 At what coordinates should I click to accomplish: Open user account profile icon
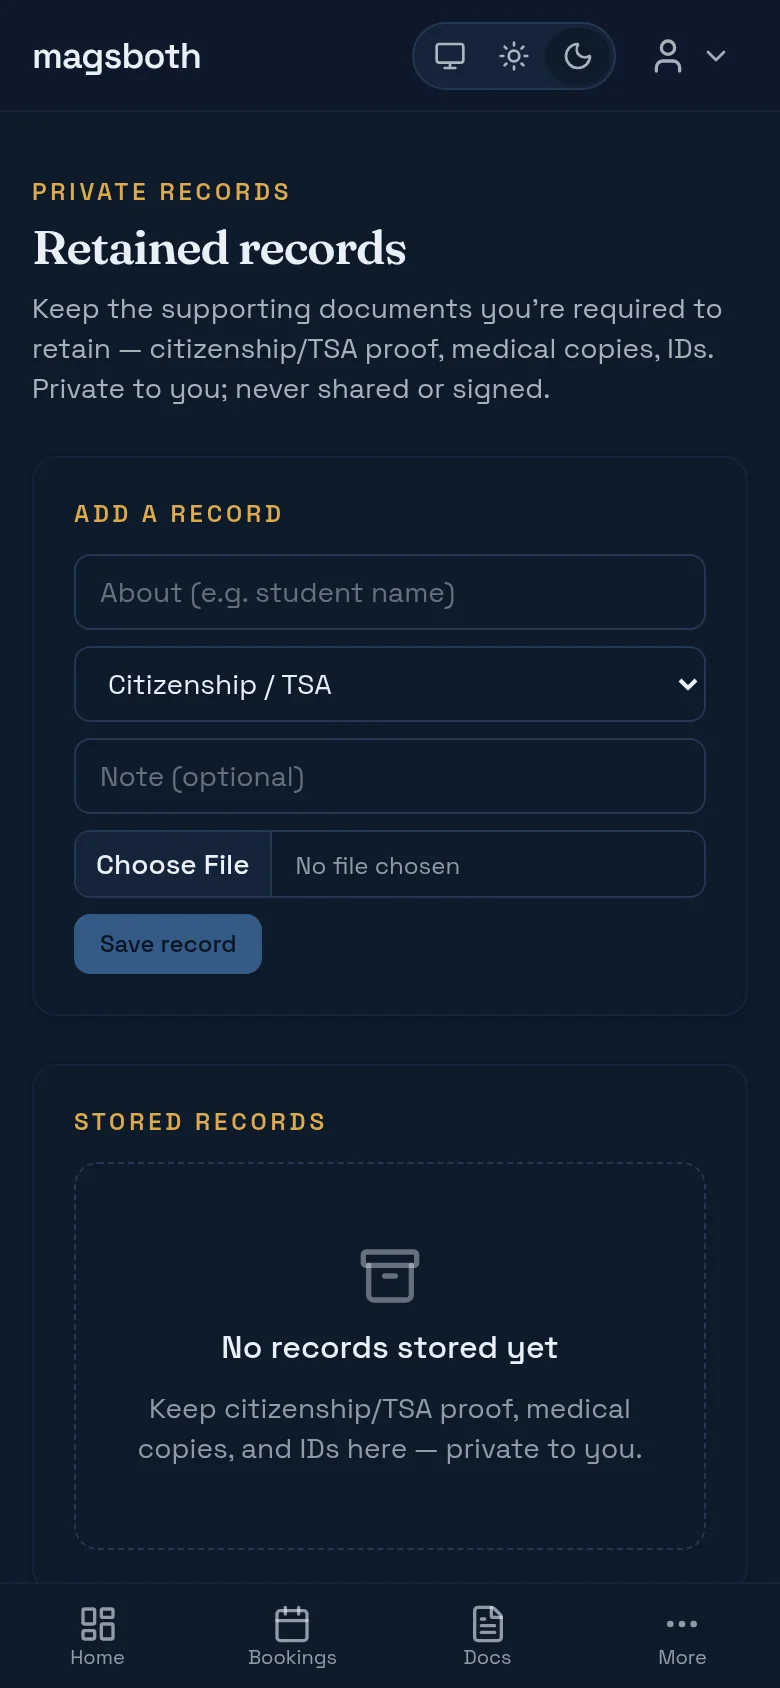[668, 56]
